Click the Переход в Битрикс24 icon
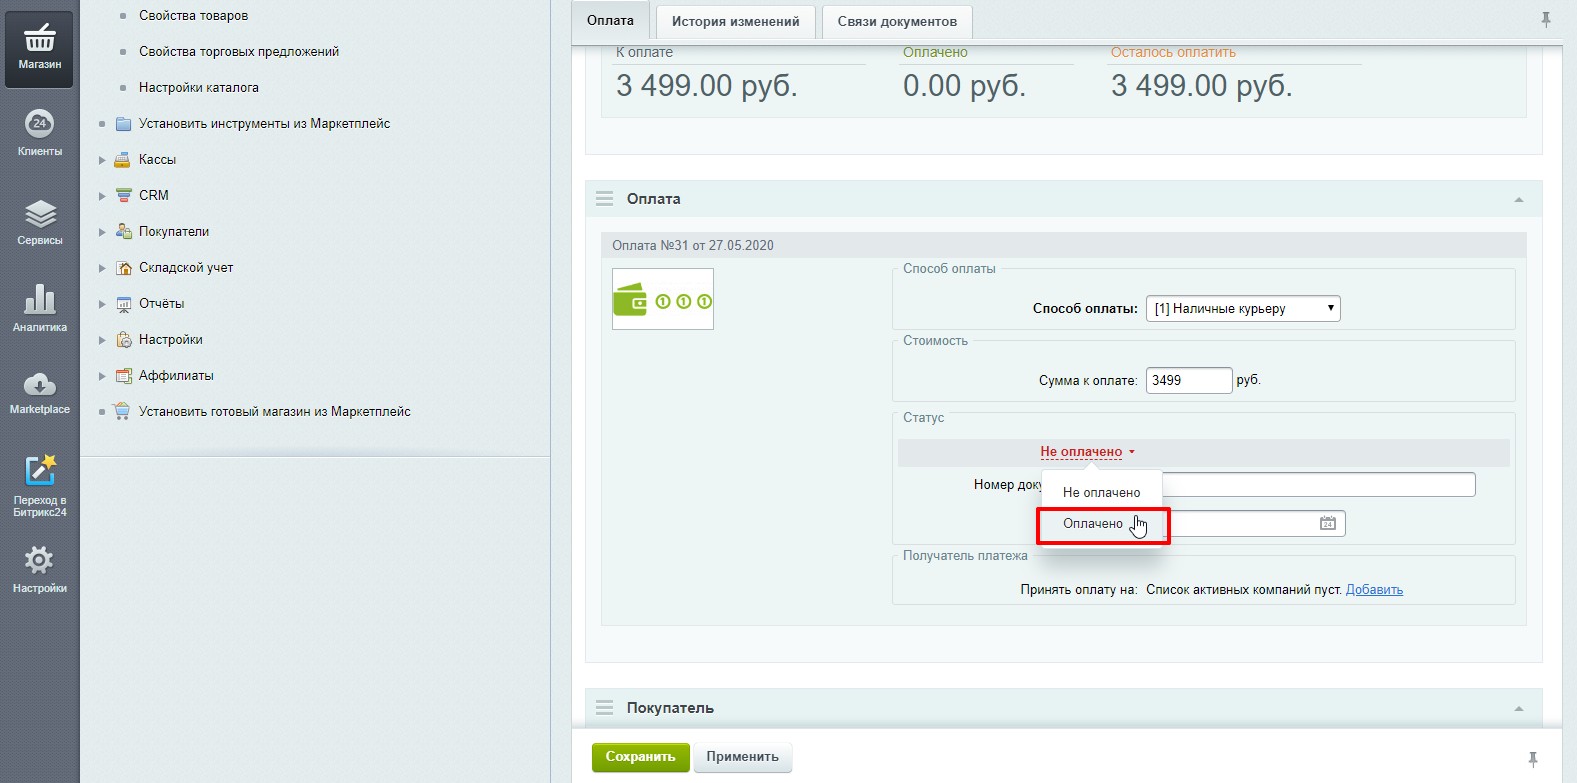 (39, 486)
